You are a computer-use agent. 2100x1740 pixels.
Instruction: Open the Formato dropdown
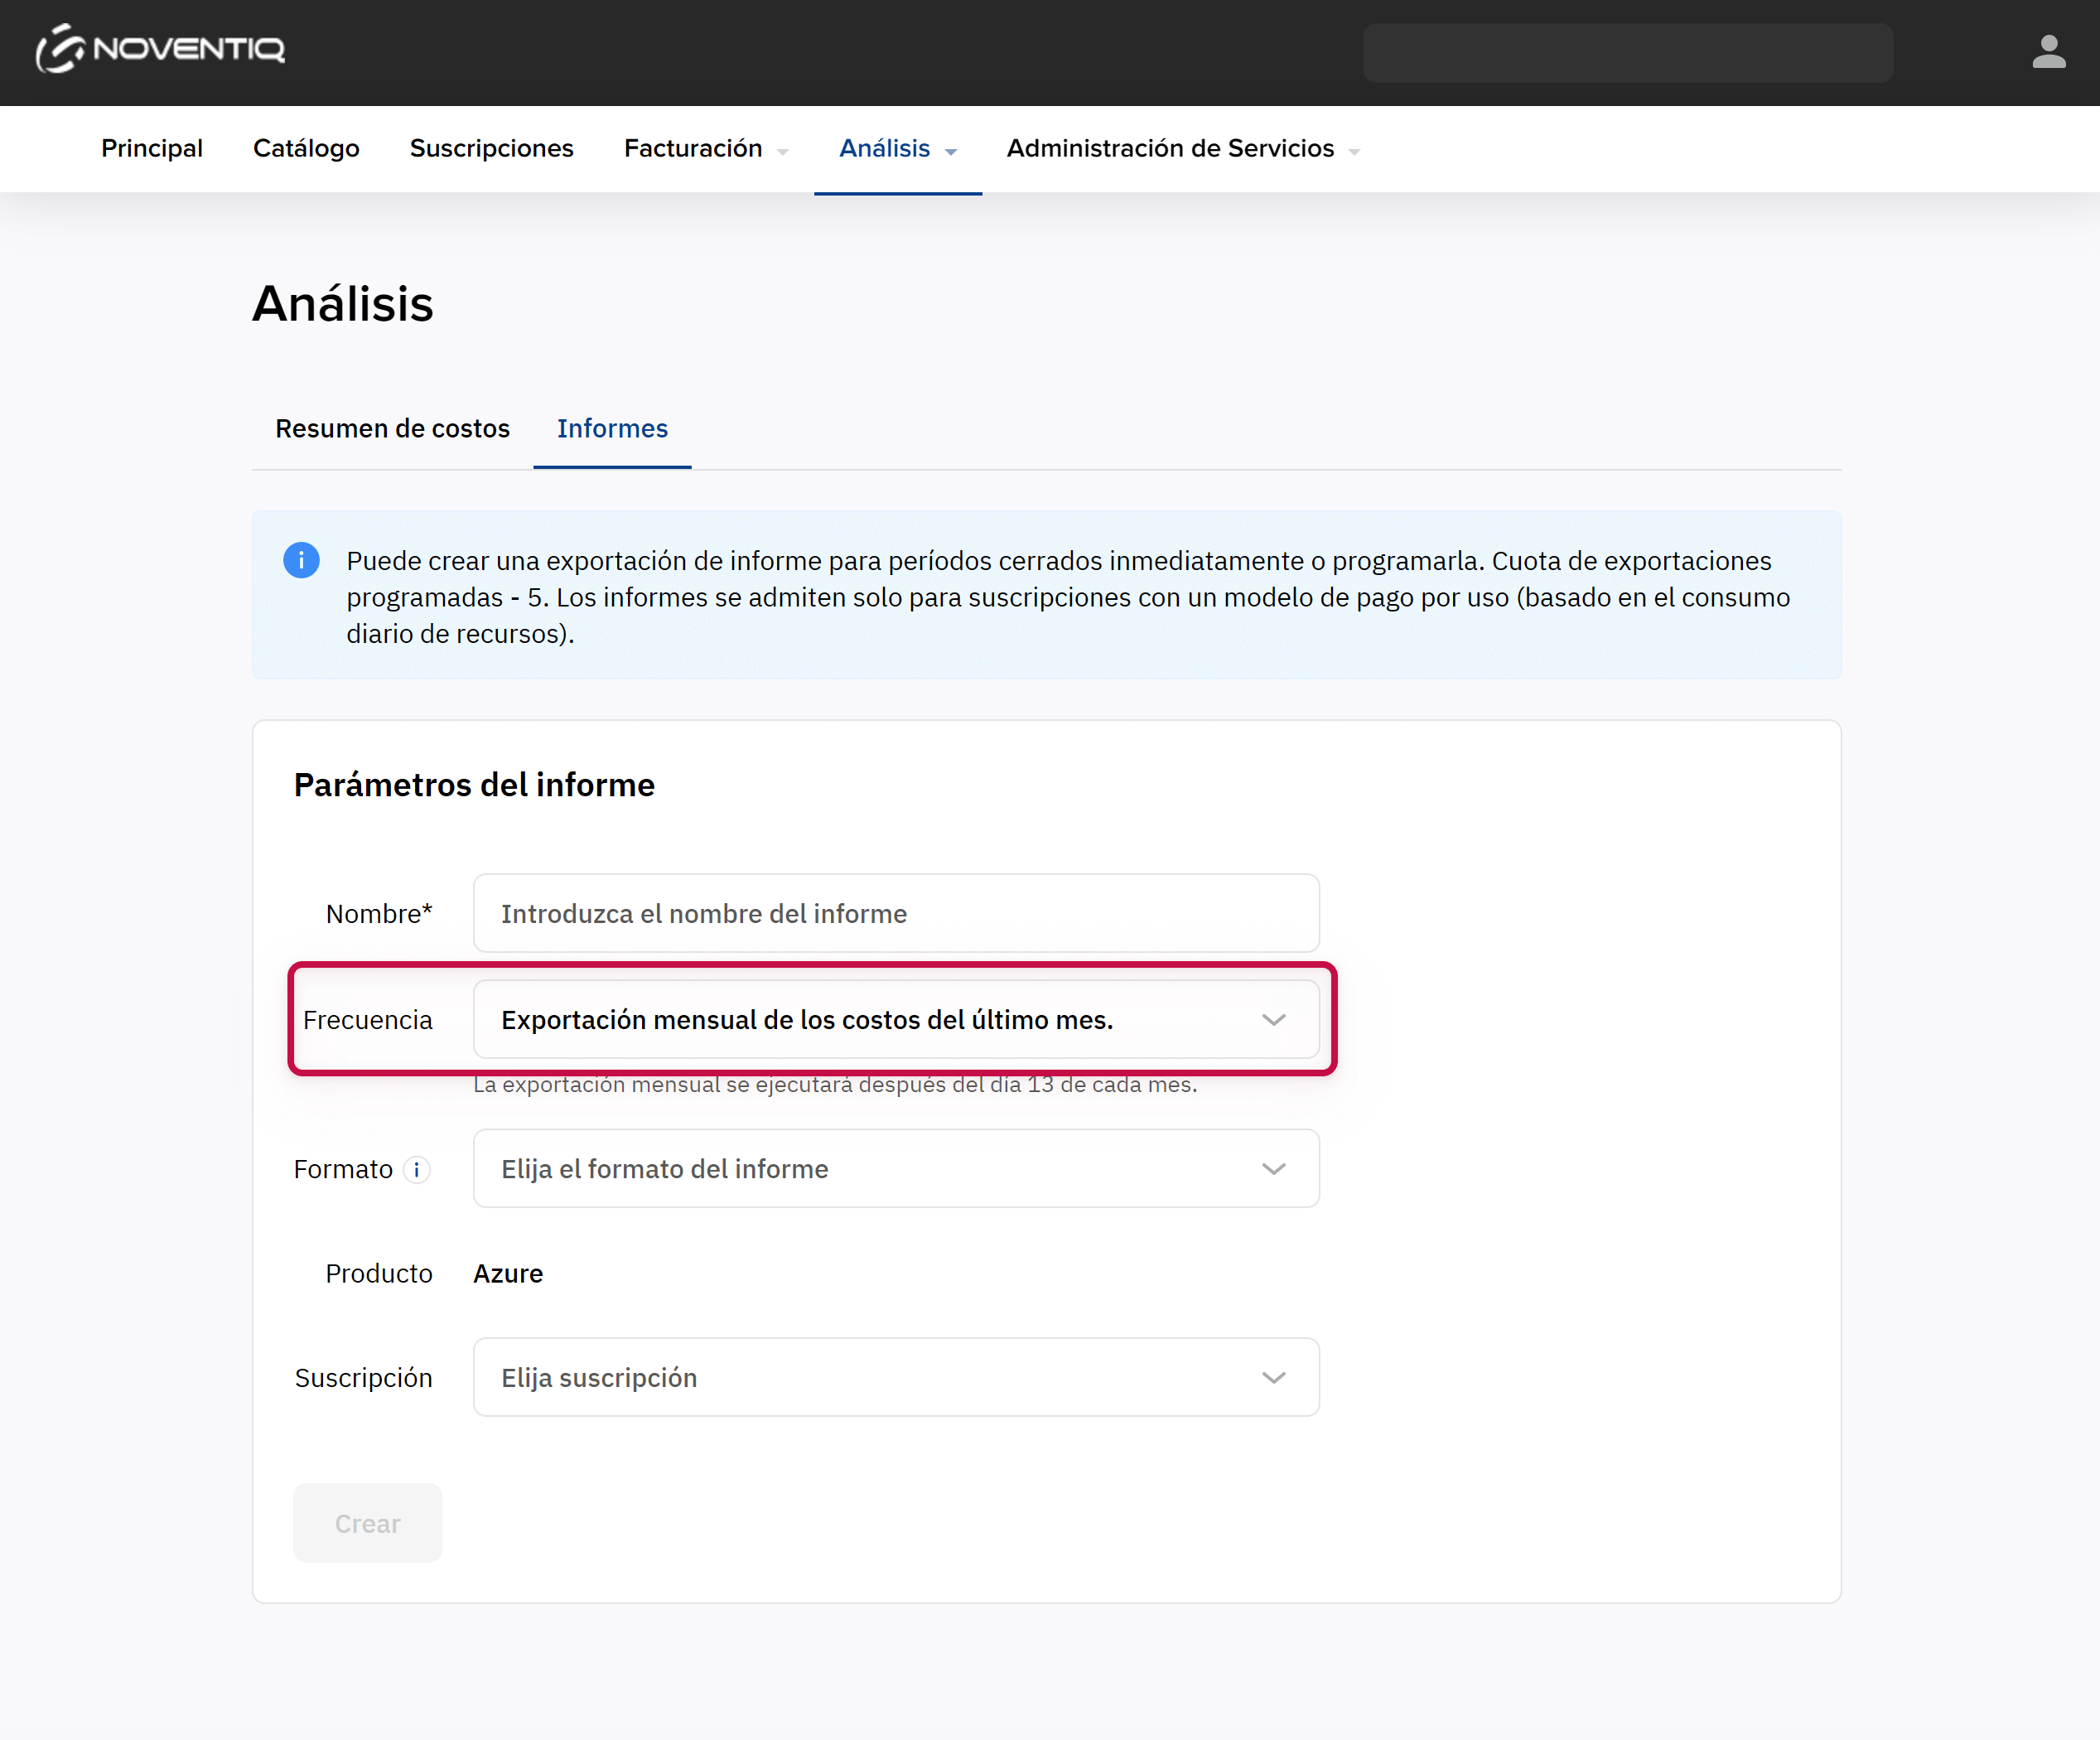(895, 1169)
